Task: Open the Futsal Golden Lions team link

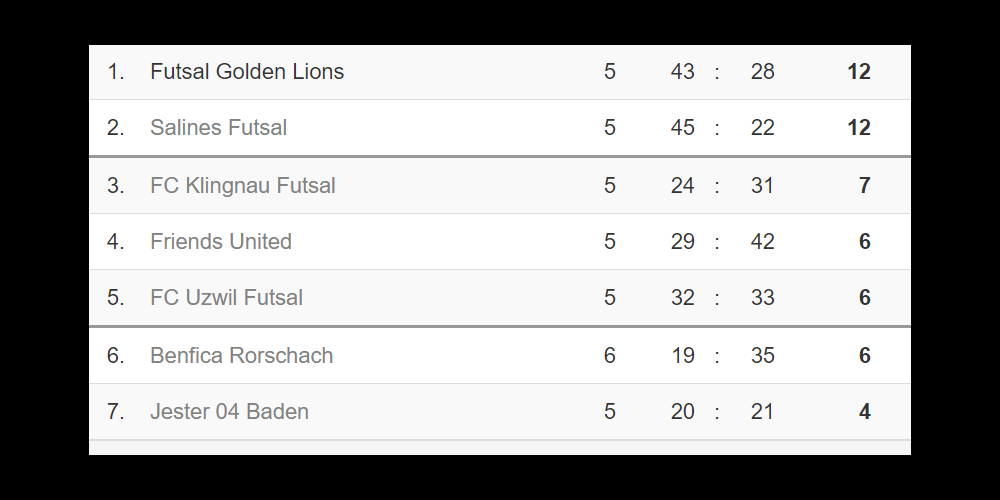Action: [x=247, y=72]
